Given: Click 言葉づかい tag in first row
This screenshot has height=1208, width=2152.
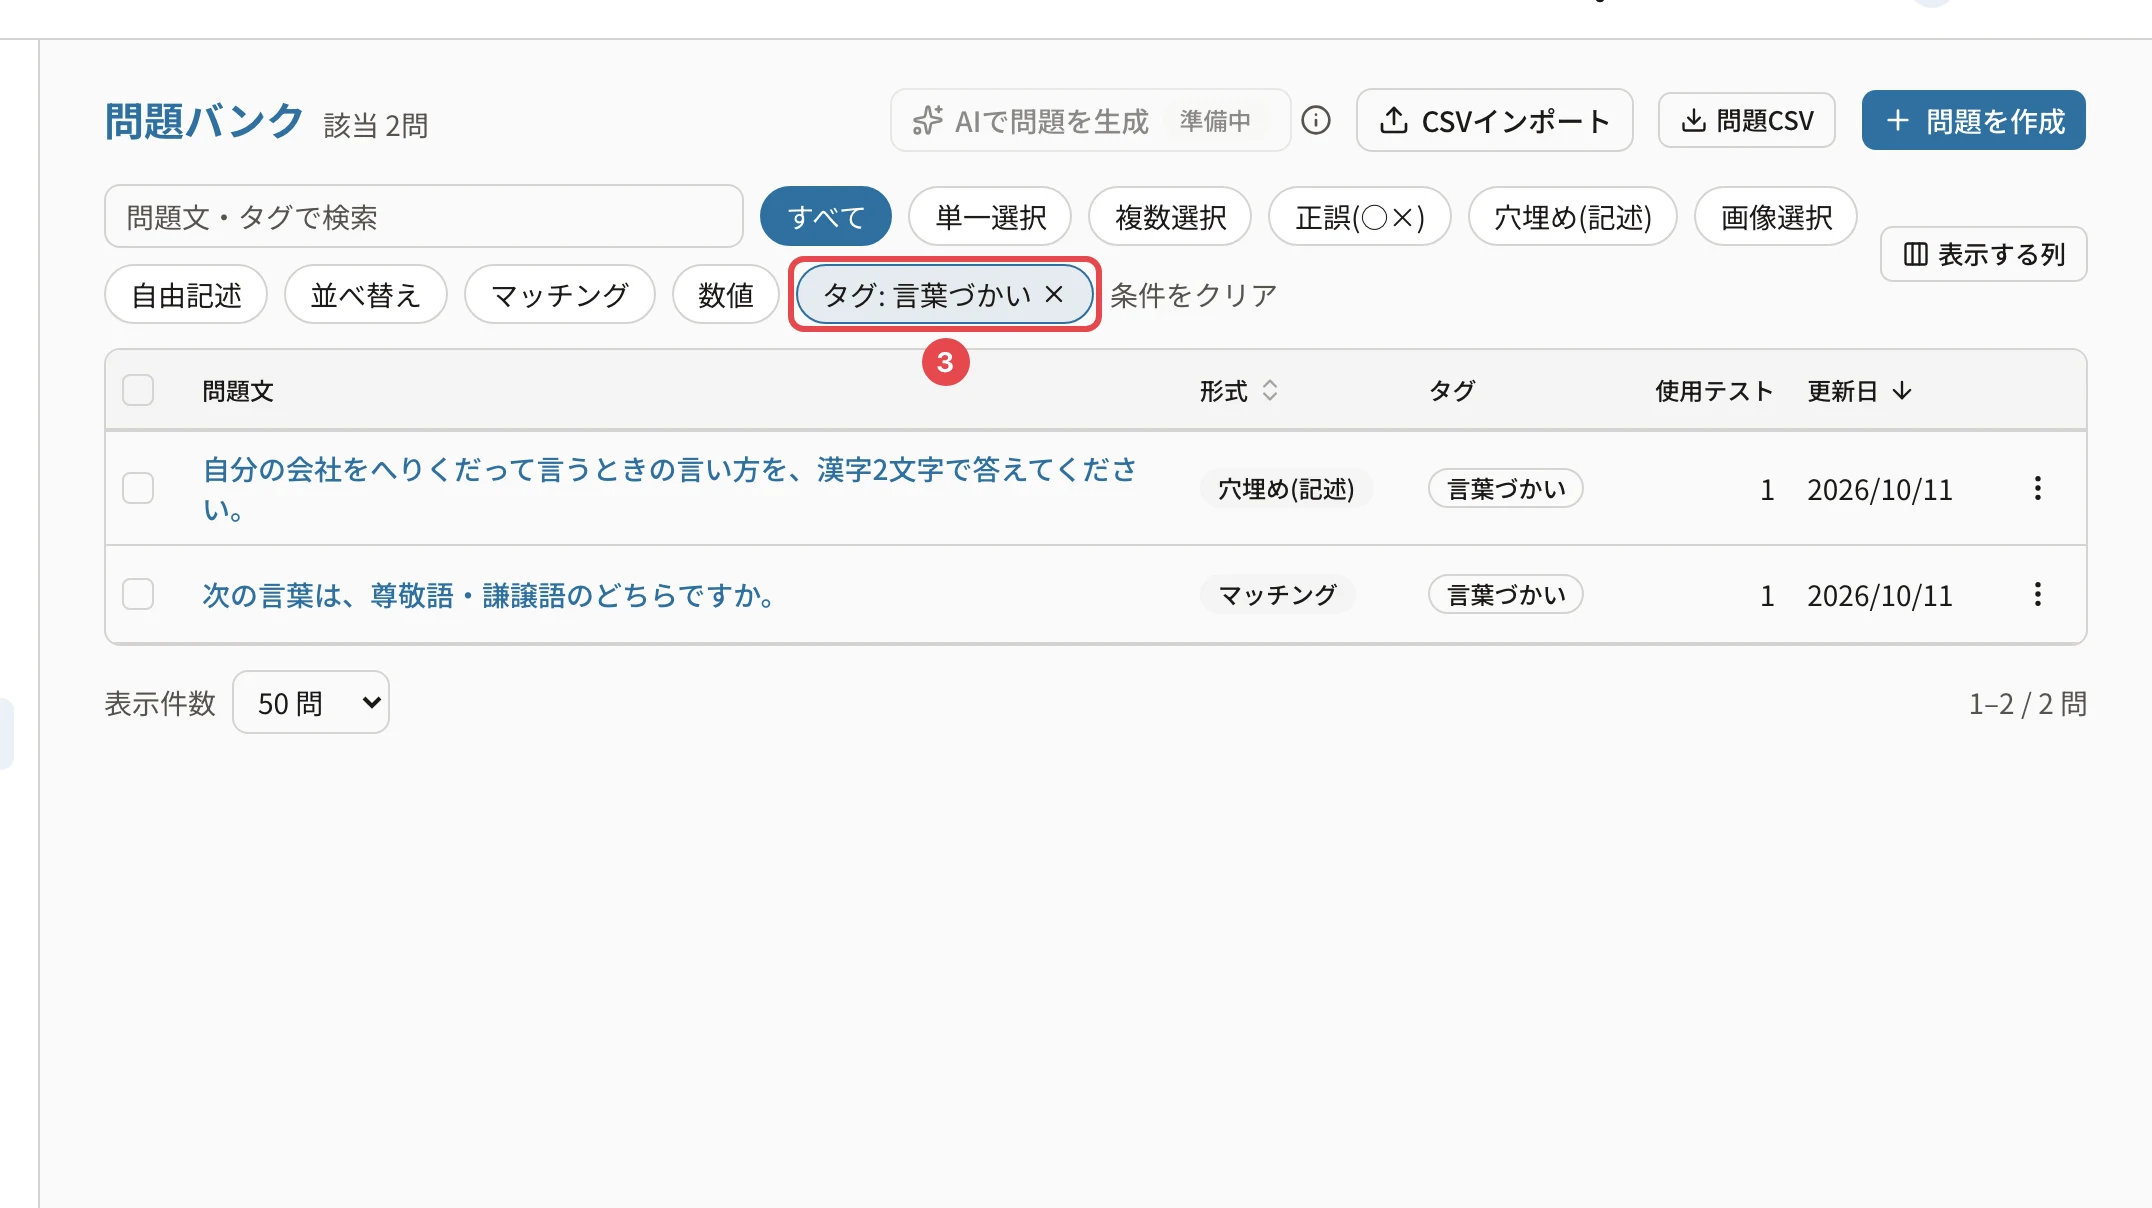Looking at the screenshot, I should (1506, 488).
